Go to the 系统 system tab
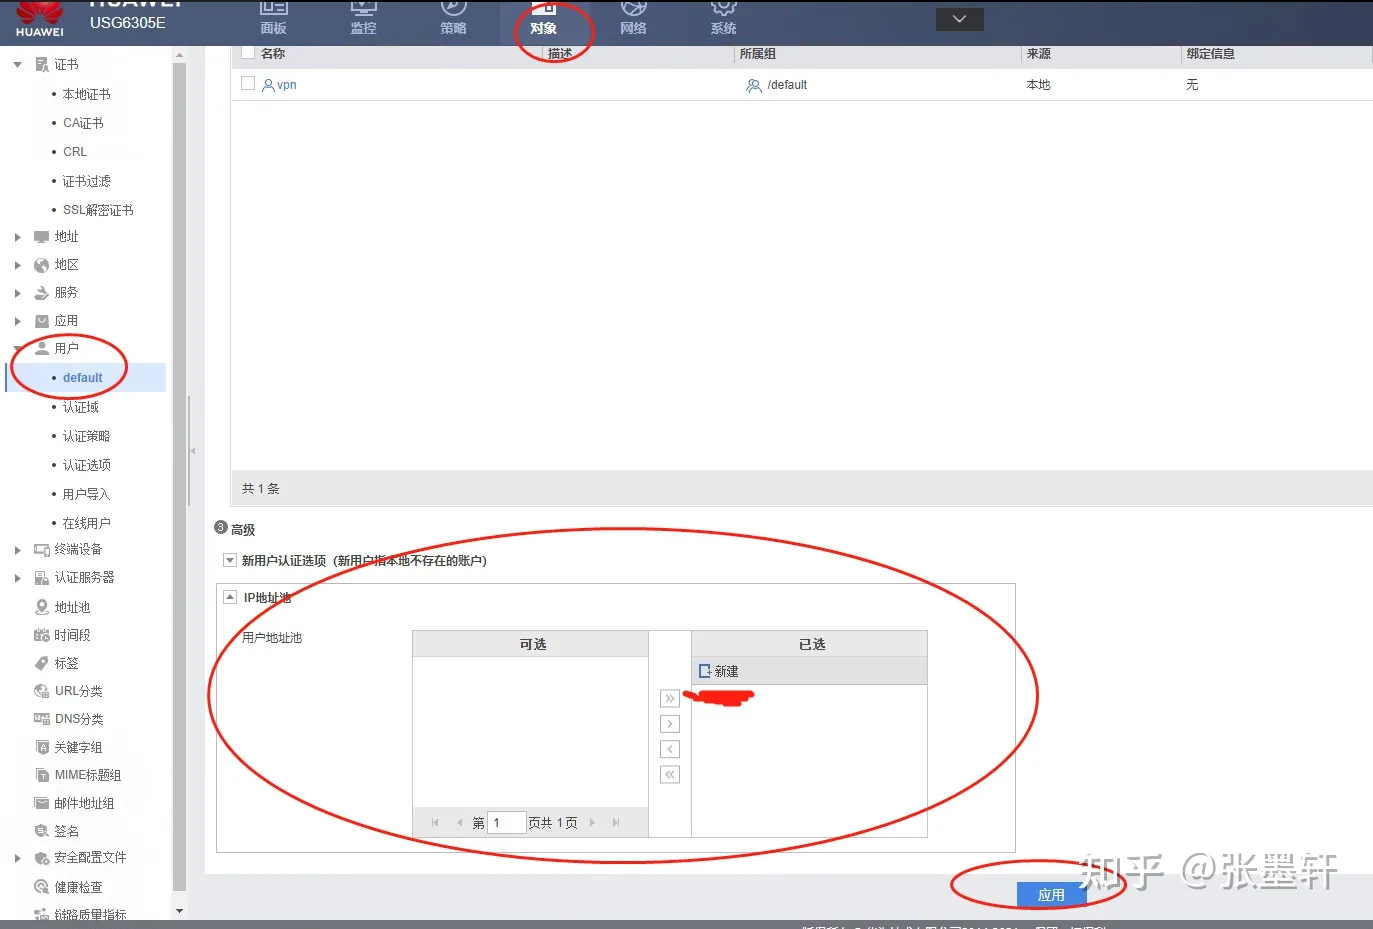Screen dimensions: 1373x929 pyautogui.click(x=723, y=18)
